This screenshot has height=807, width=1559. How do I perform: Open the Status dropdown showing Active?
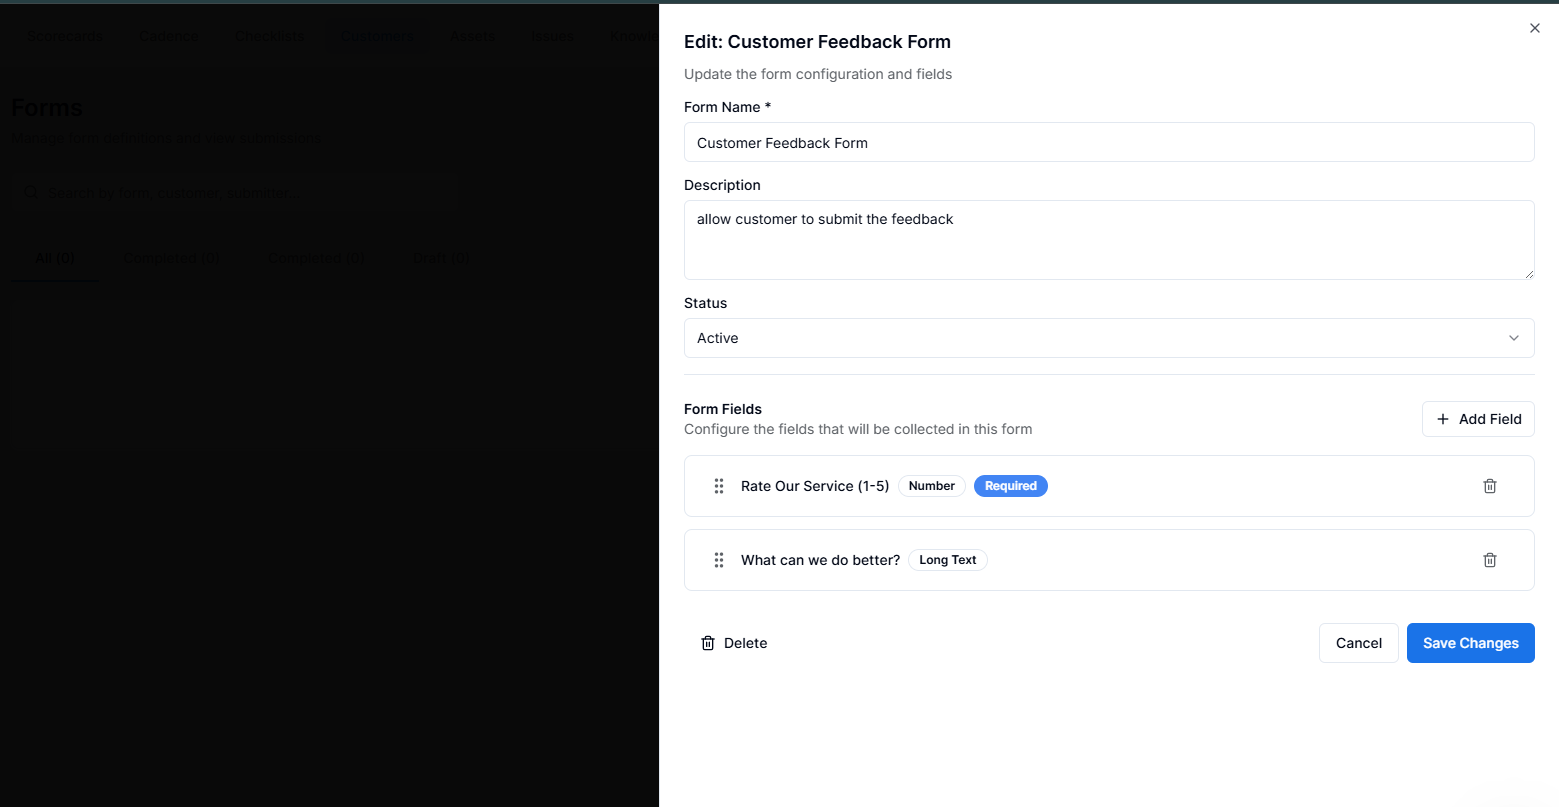pyautogui.click(x=1108, y=338)
